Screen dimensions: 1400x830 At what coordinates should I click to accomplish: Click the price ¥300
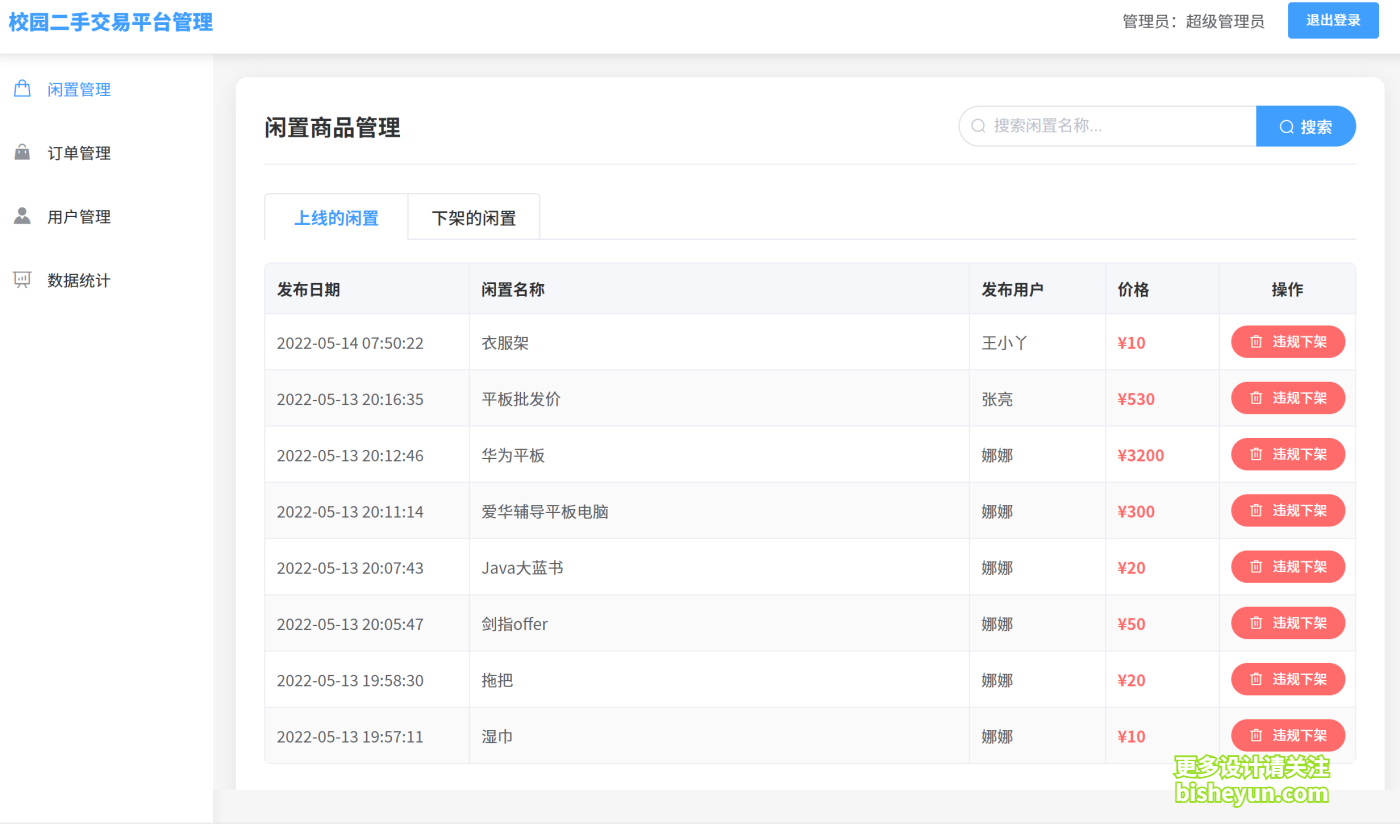[x=1136, y=511]
